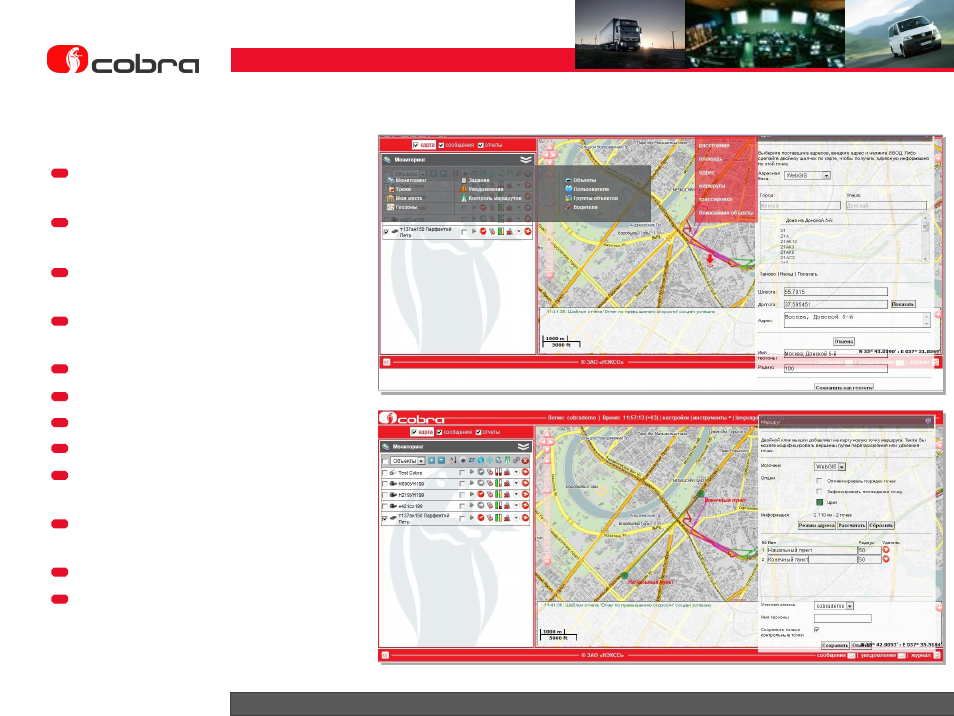
Task: Click help icon in the route dialog title bar
Action: [x=928, y=421]
